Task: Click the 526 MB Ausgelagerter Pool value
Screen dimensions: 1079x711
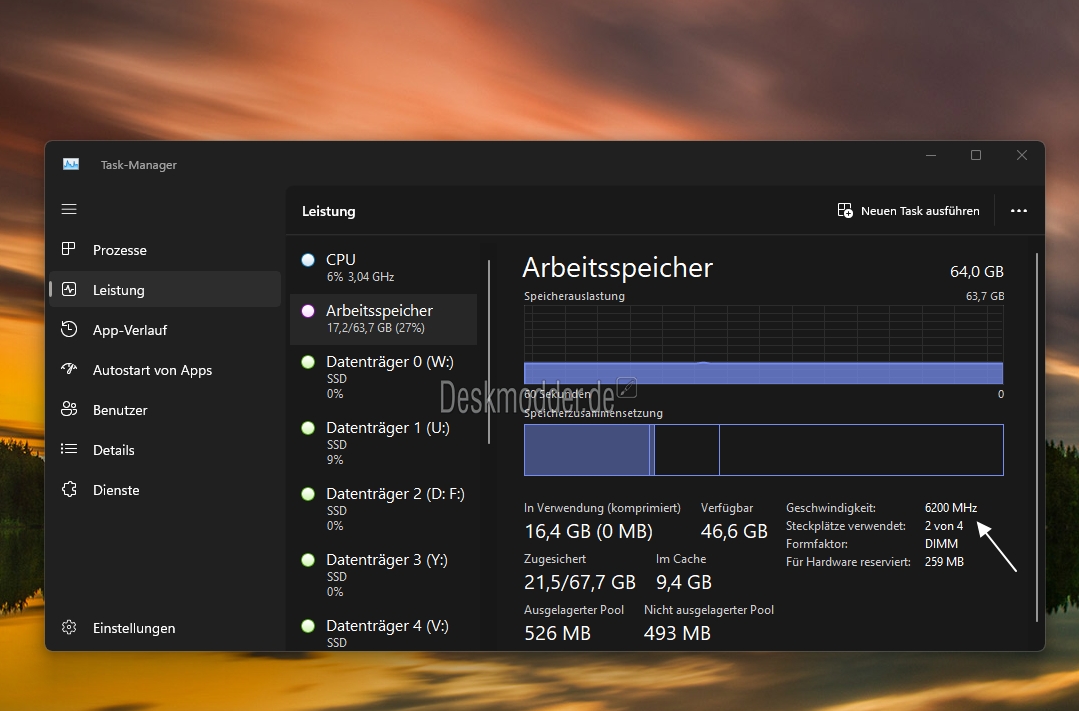Action: pyautogui.click(x=557, y=633)
